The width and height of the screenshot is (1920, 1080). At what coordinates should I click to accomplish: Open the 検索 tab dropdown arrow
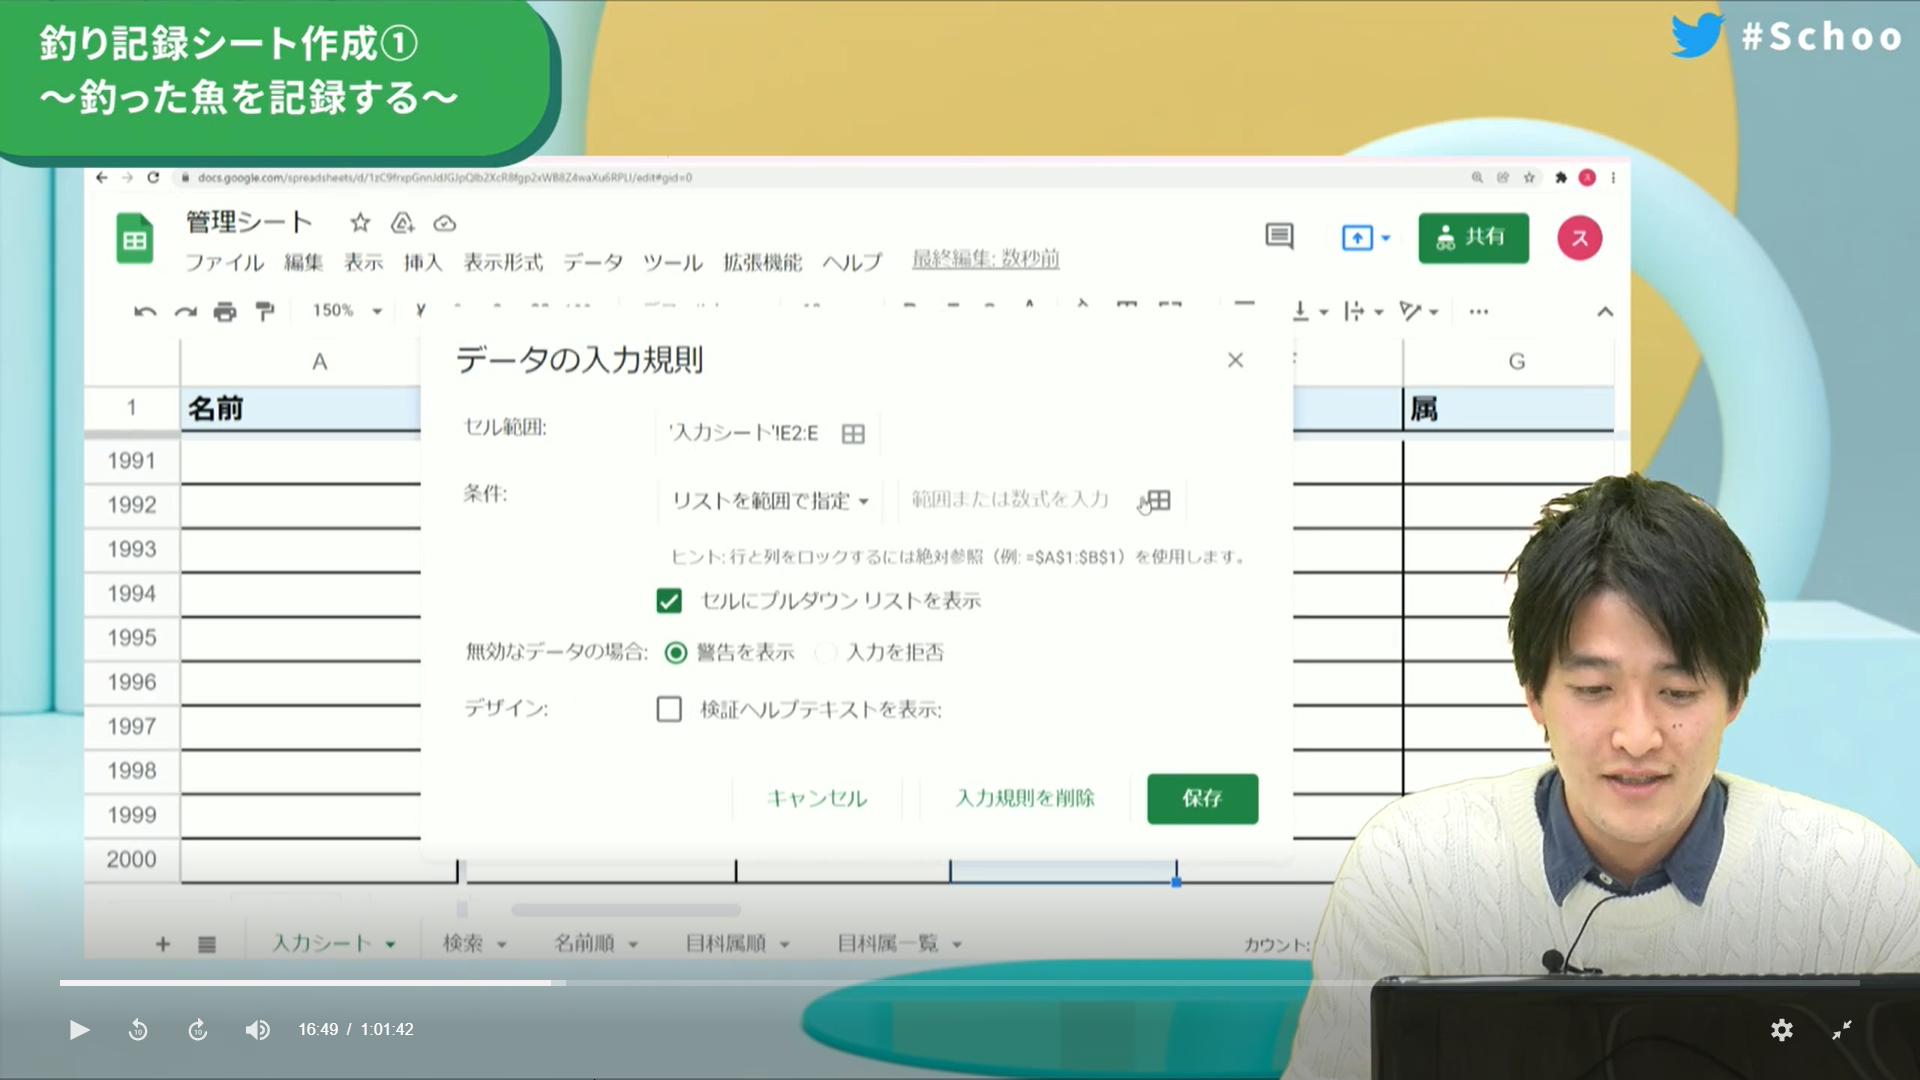[502, 944]
